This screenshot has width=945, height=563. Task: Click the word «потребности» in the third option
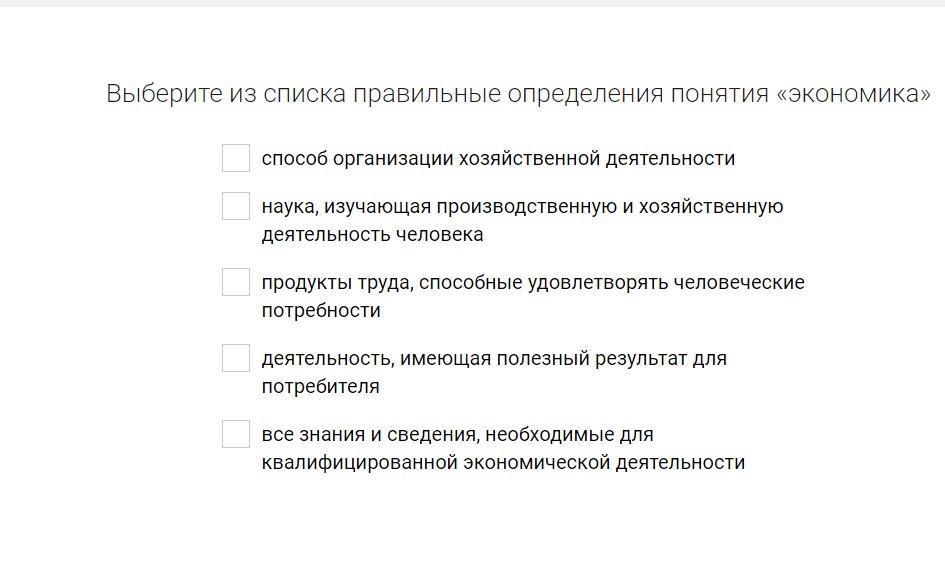[321, 310]
